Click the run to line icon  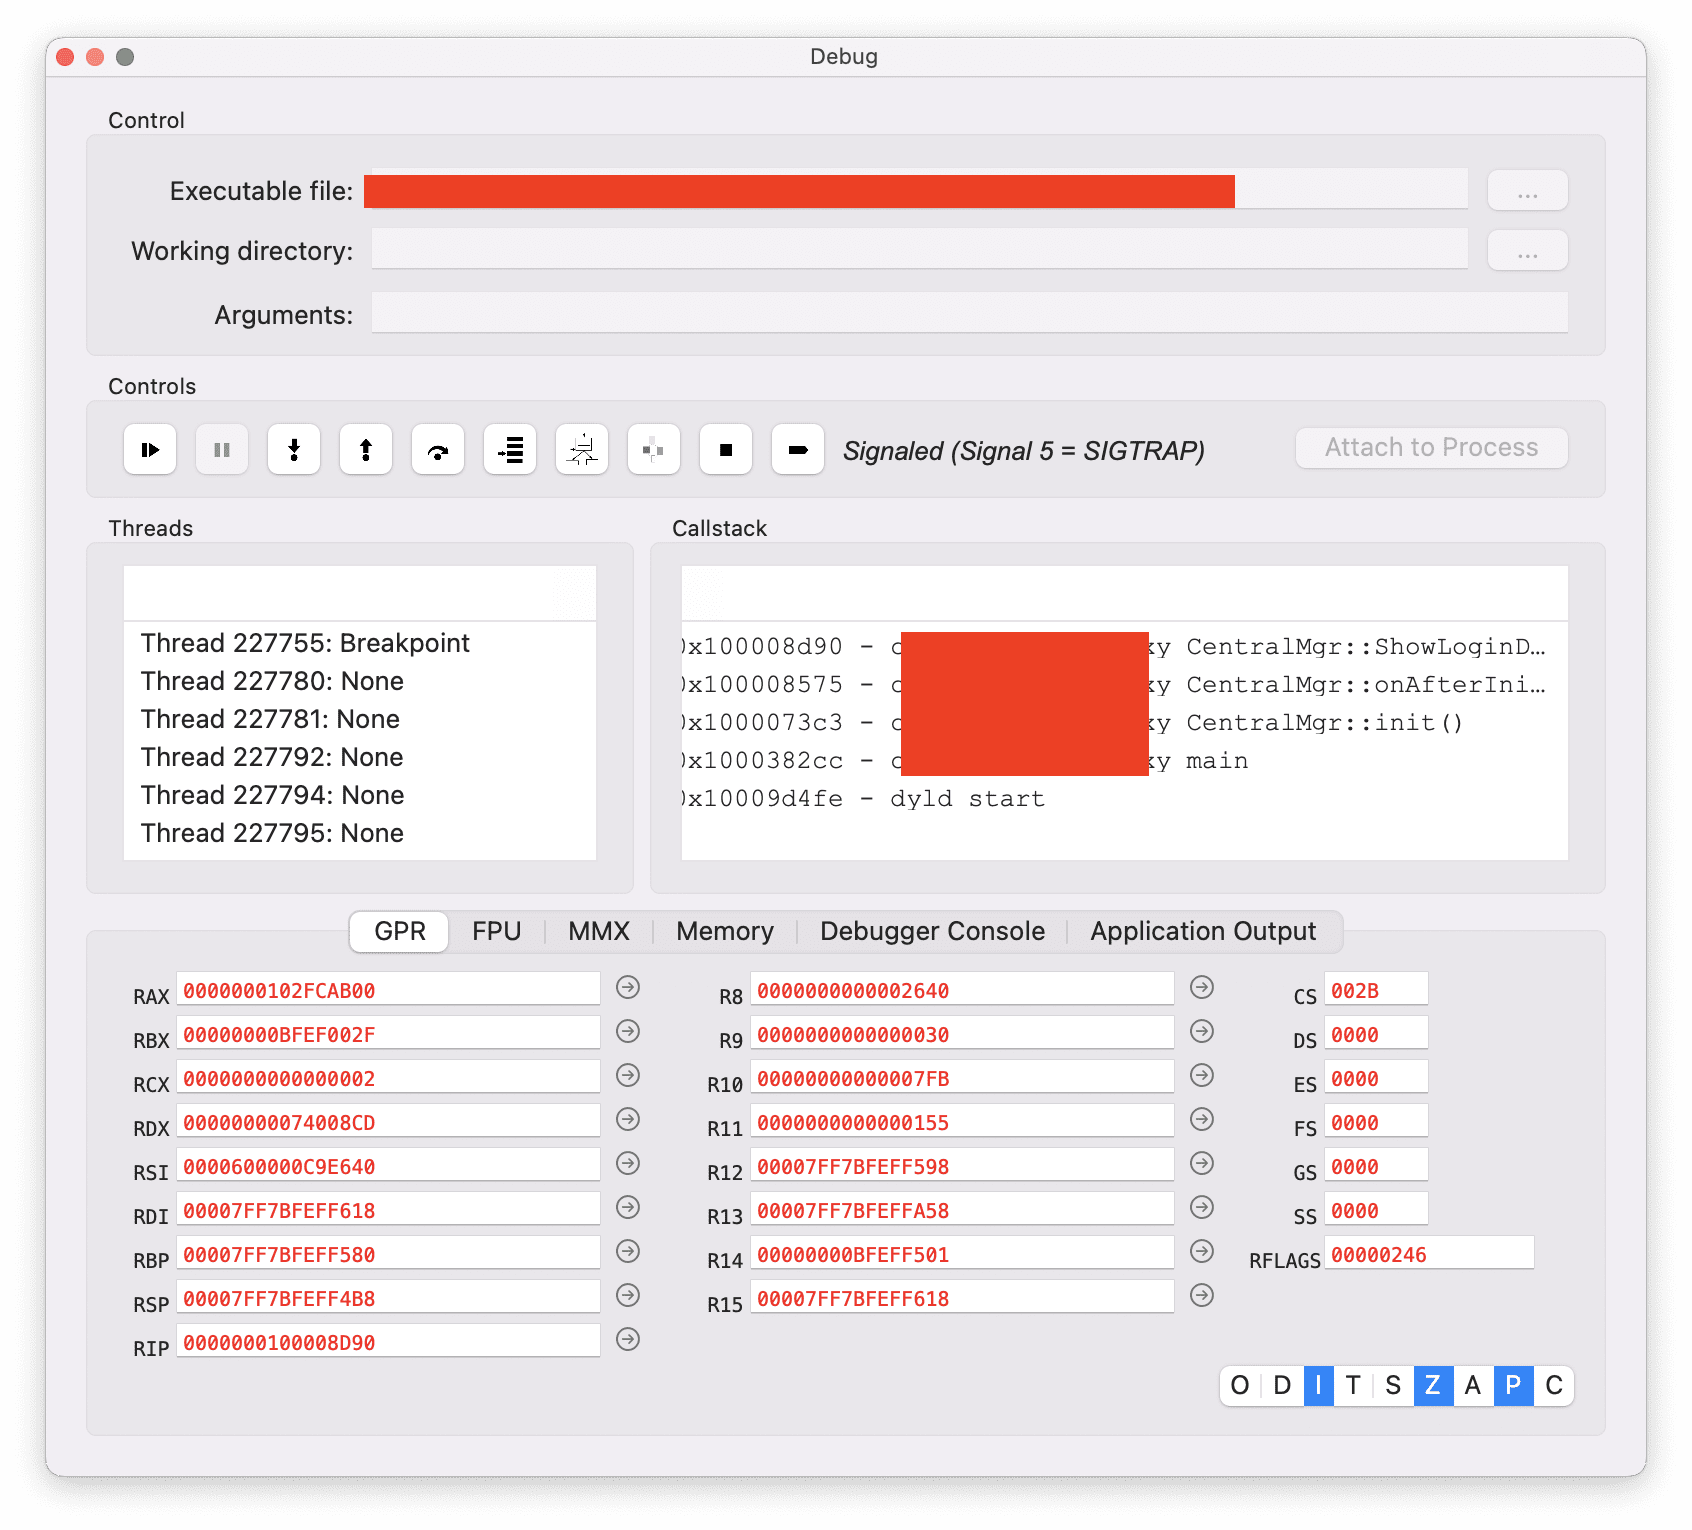coord(510,450)
